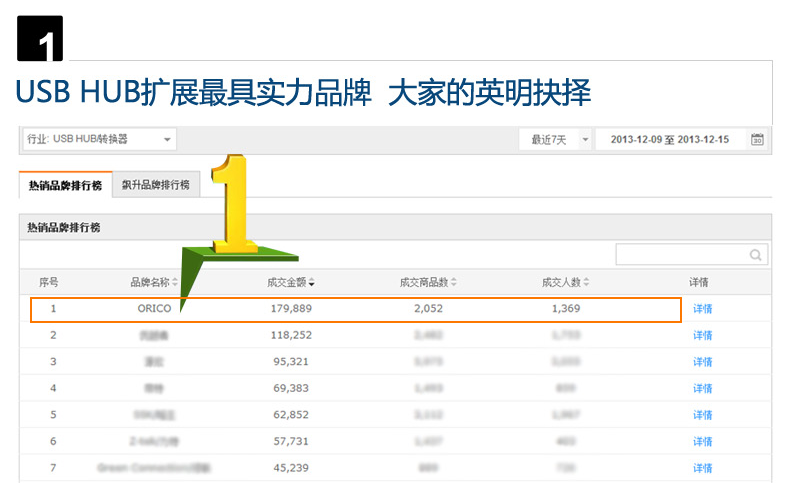
Task: Open 详情 link for the 45,239 row
Action: [702, 468]
